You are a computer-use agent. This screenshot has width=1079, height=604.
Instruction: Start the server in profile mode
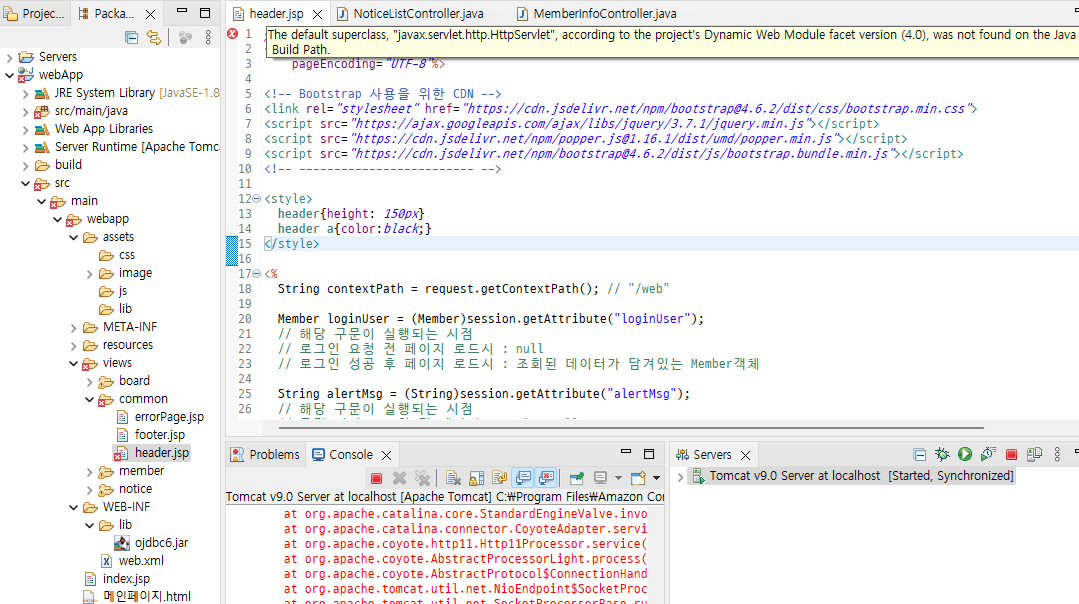[988, 454]
